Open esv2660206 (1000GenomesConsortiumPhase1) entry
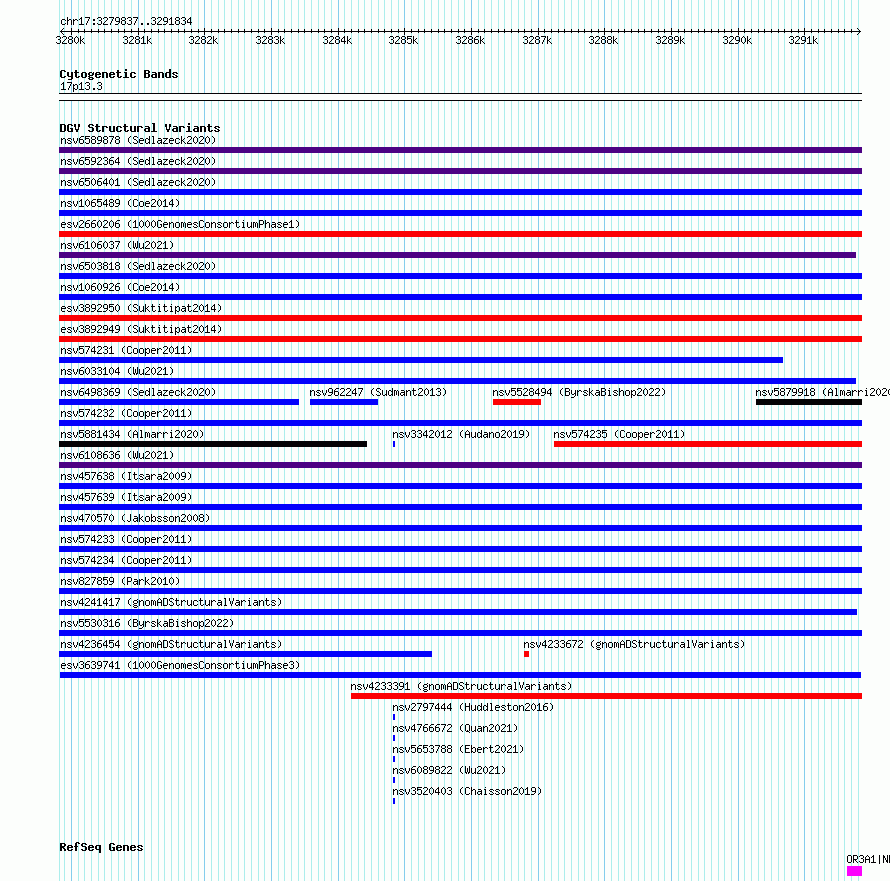Screen dimensions: 890x881 [180, 224]
